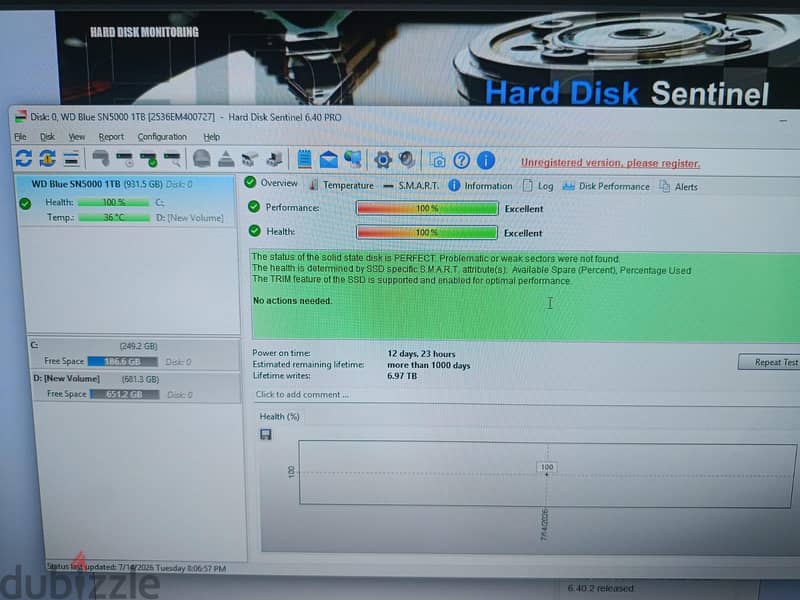Viewport: 800px width, 600px height.
Task: Open settings via the gear icon
Action: click(x=383, y=160)
